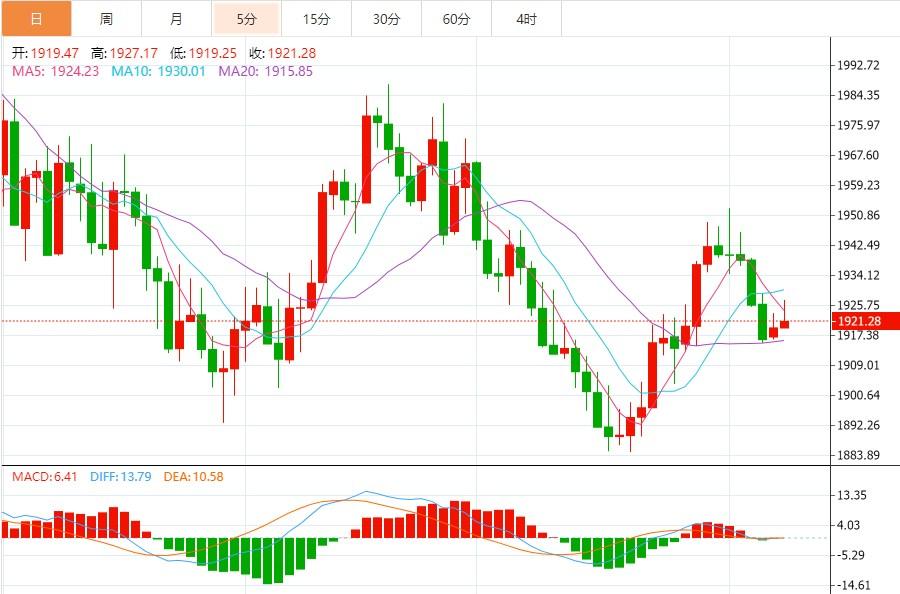Open the 月 monthly timeframe tab
This screenshot has width=900, height=594.
[x=176, y=19]
